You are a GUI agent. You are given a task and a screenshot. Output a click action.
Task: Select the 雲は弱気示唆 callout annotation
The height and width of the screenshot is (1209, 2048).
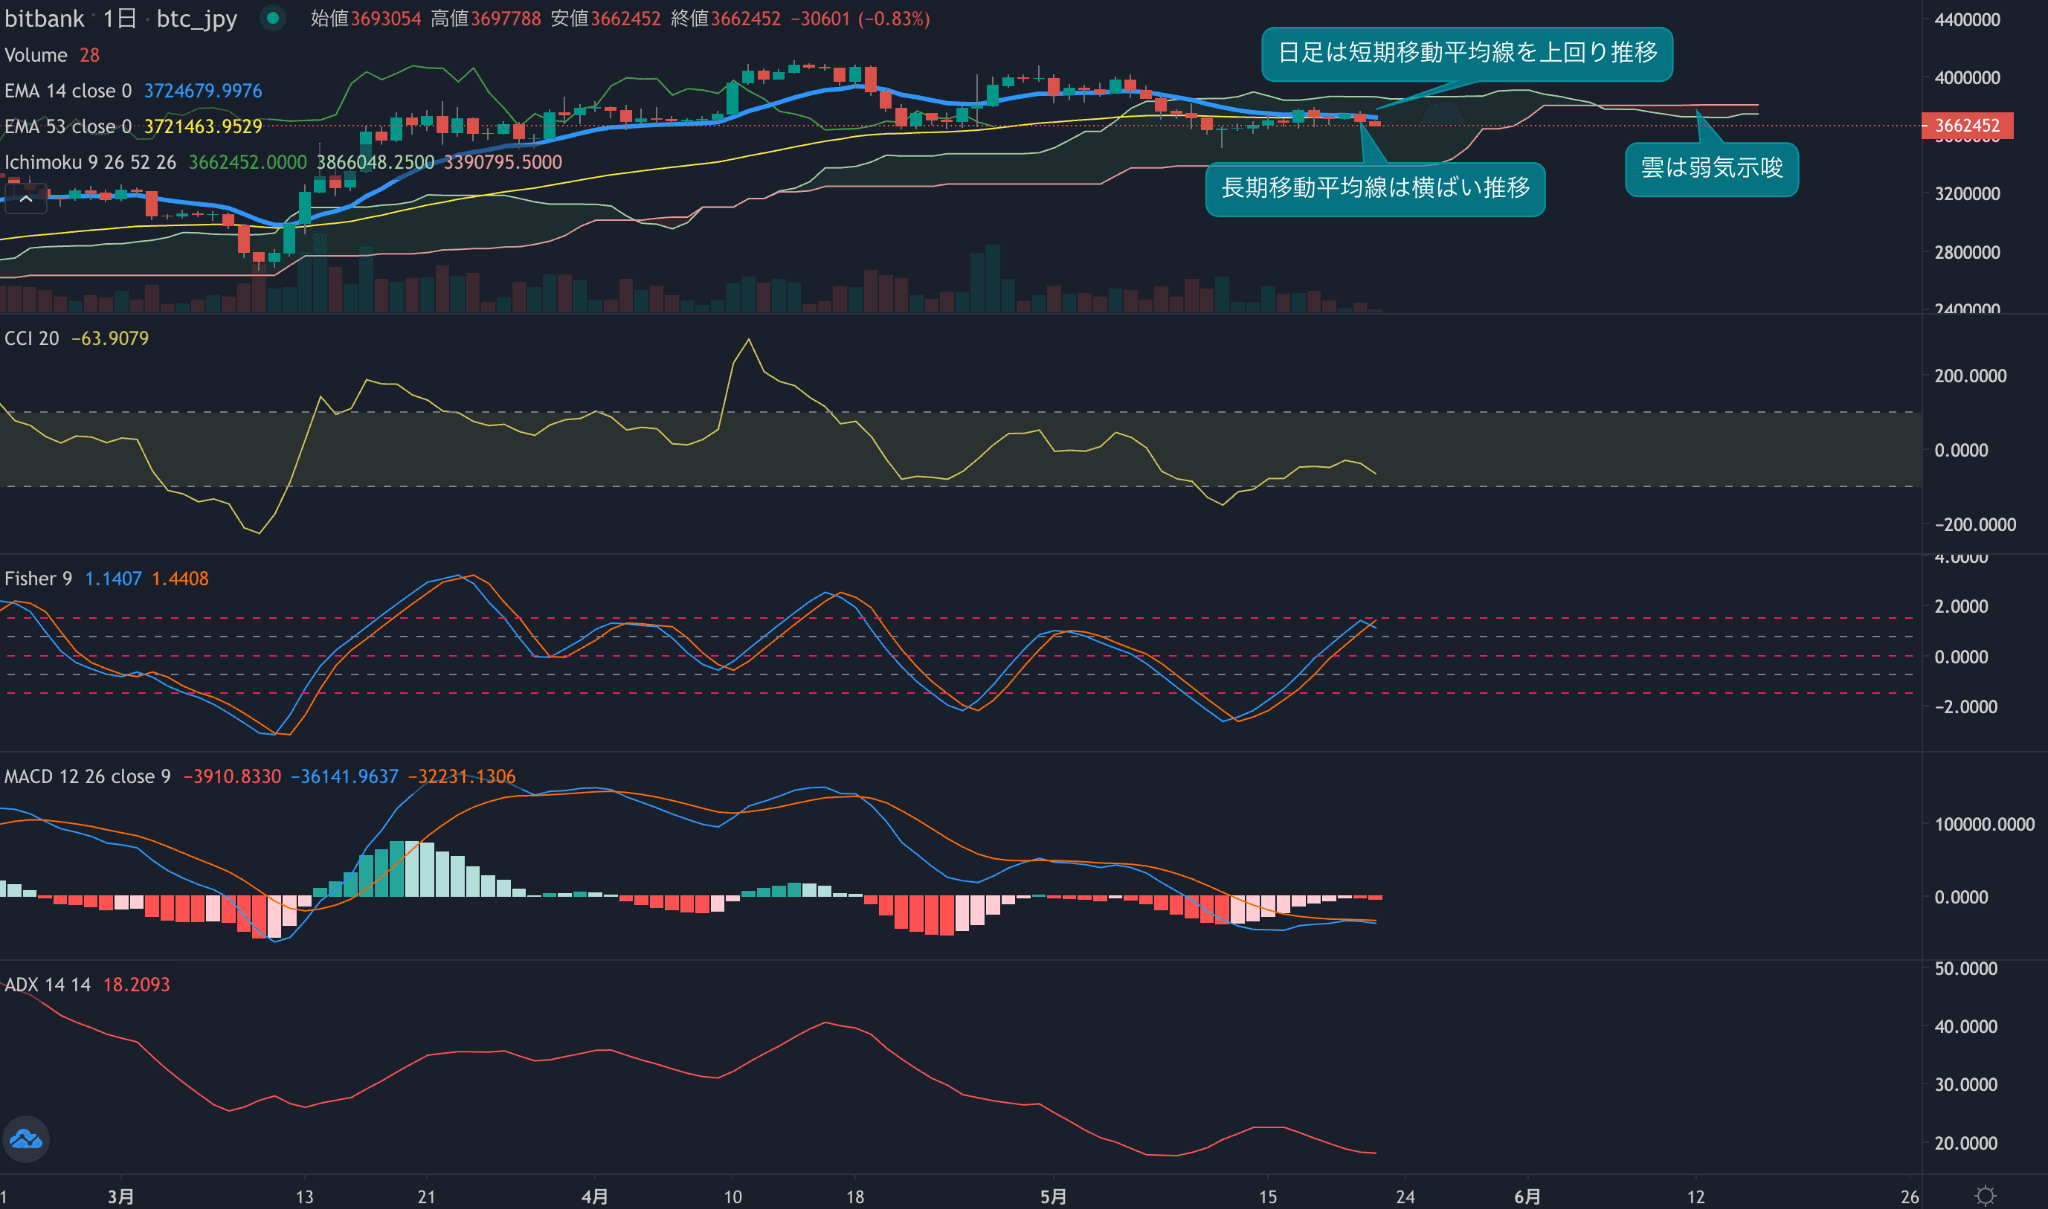point(1711,169)
